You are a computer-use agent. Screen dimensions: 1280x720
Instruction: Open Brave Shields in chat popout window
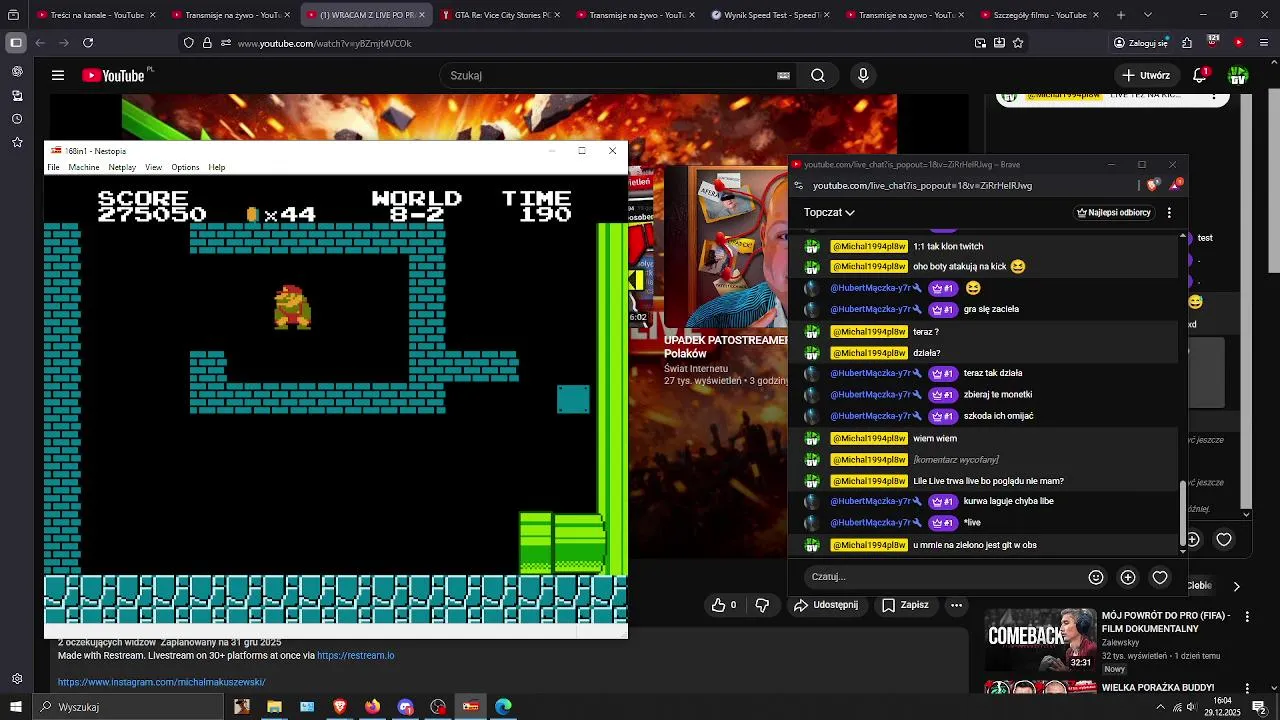coord(1153,185)
